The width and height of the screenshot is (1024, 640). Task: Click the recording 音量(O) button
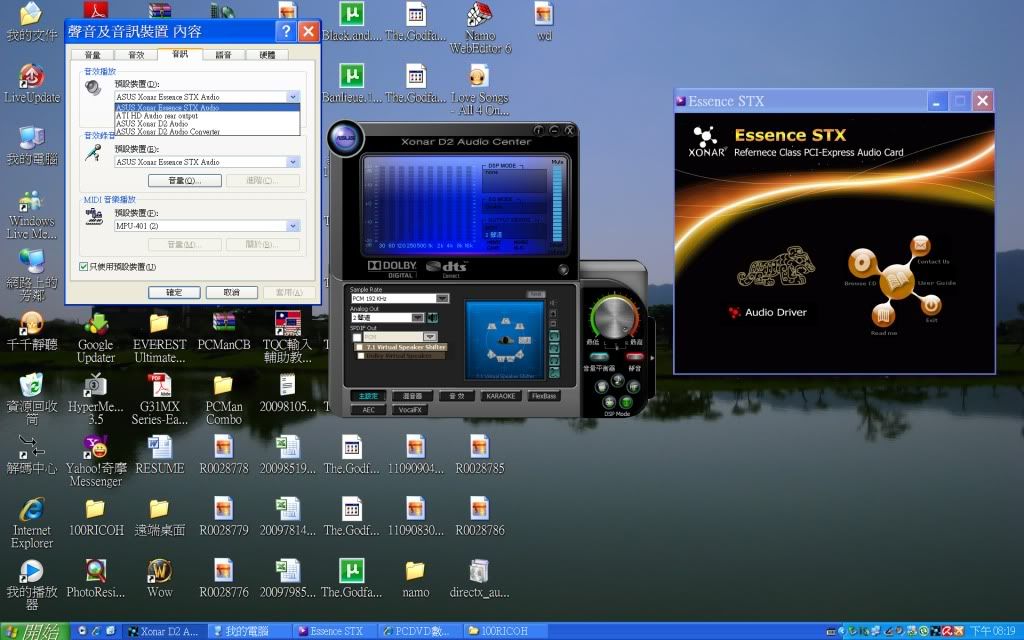tap(185, 180)
